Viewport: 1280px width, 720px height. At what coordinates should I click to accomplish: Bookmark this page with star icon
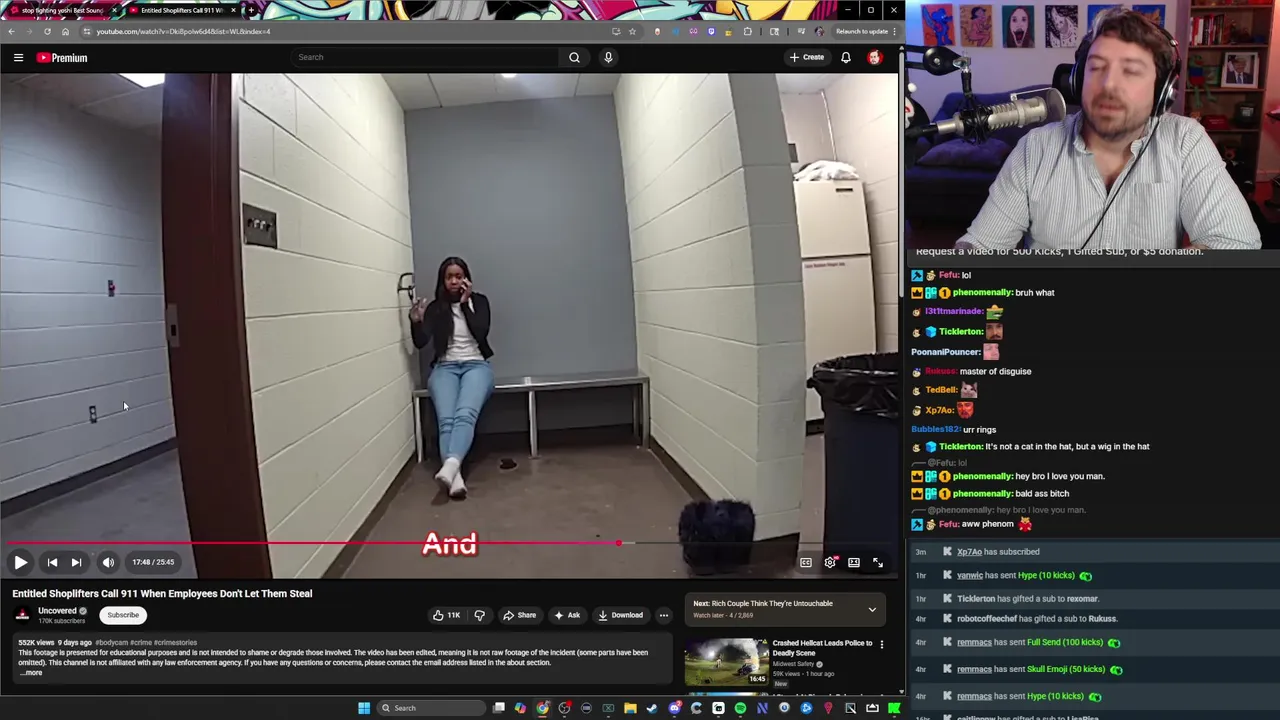pos(632,31)
